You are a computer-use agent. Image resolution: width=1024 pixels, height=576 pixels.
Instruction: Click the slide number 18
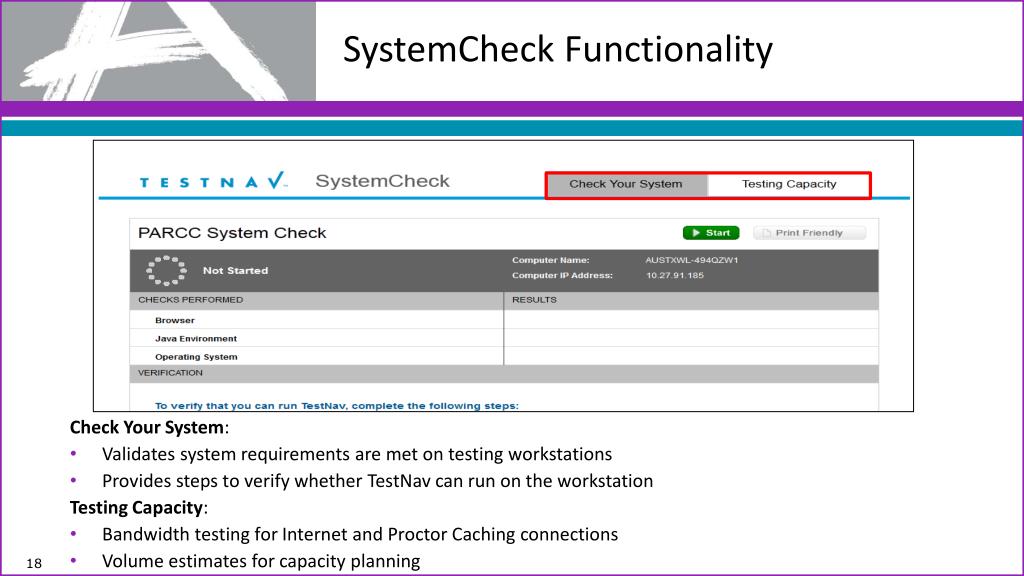pyautogui.click(x=34, y=563)
